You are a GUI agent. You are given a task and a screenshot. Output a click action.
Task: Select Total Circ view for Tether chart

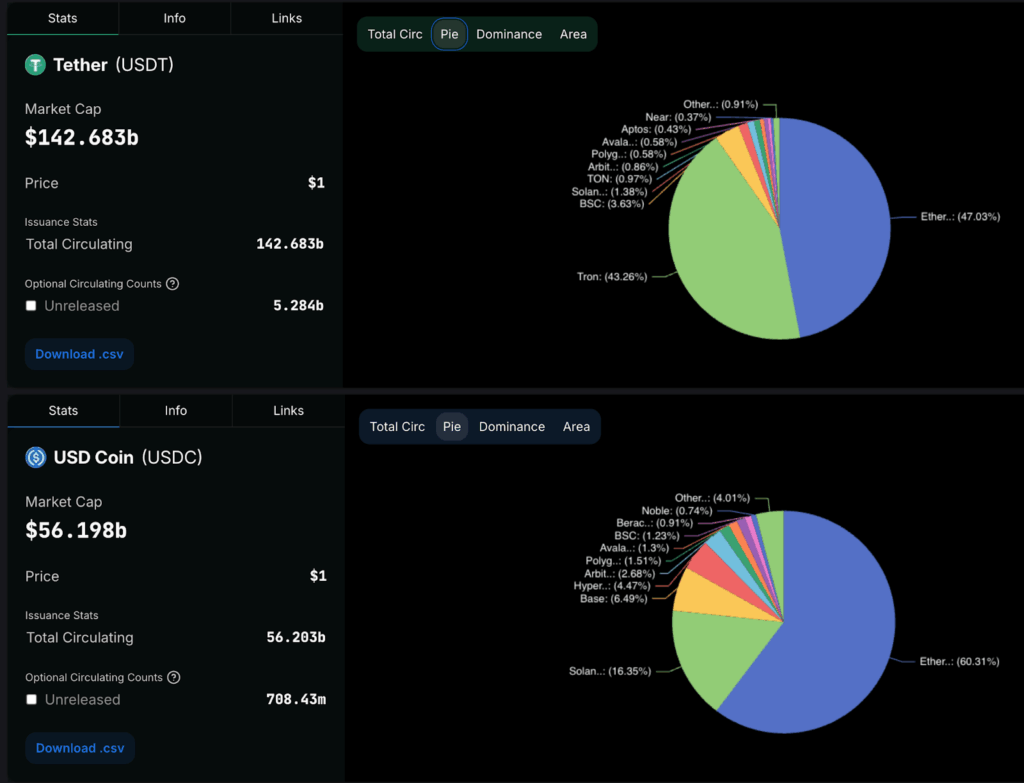click(395, 34)
